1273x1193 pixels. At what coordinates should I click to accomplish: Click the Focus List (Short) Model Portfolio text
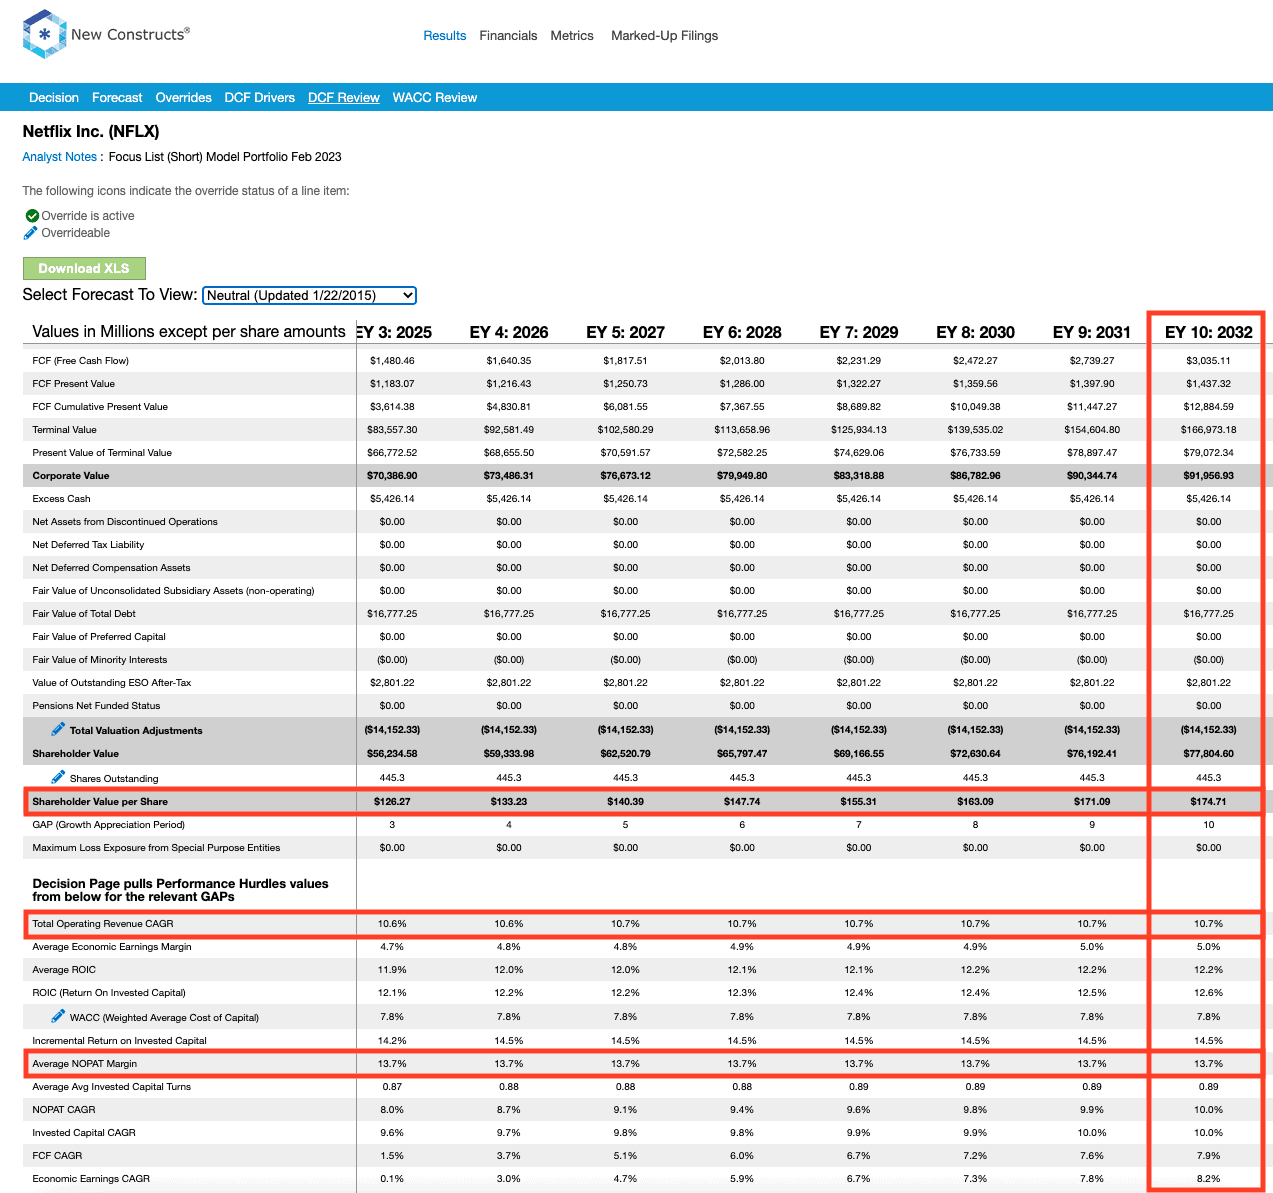tap(225, 157)
